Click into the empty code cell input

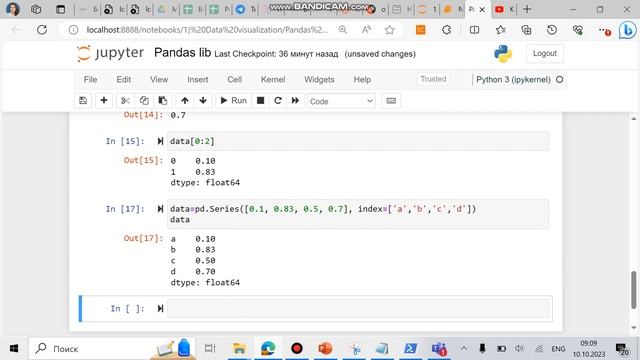click(x=358, y=308)
